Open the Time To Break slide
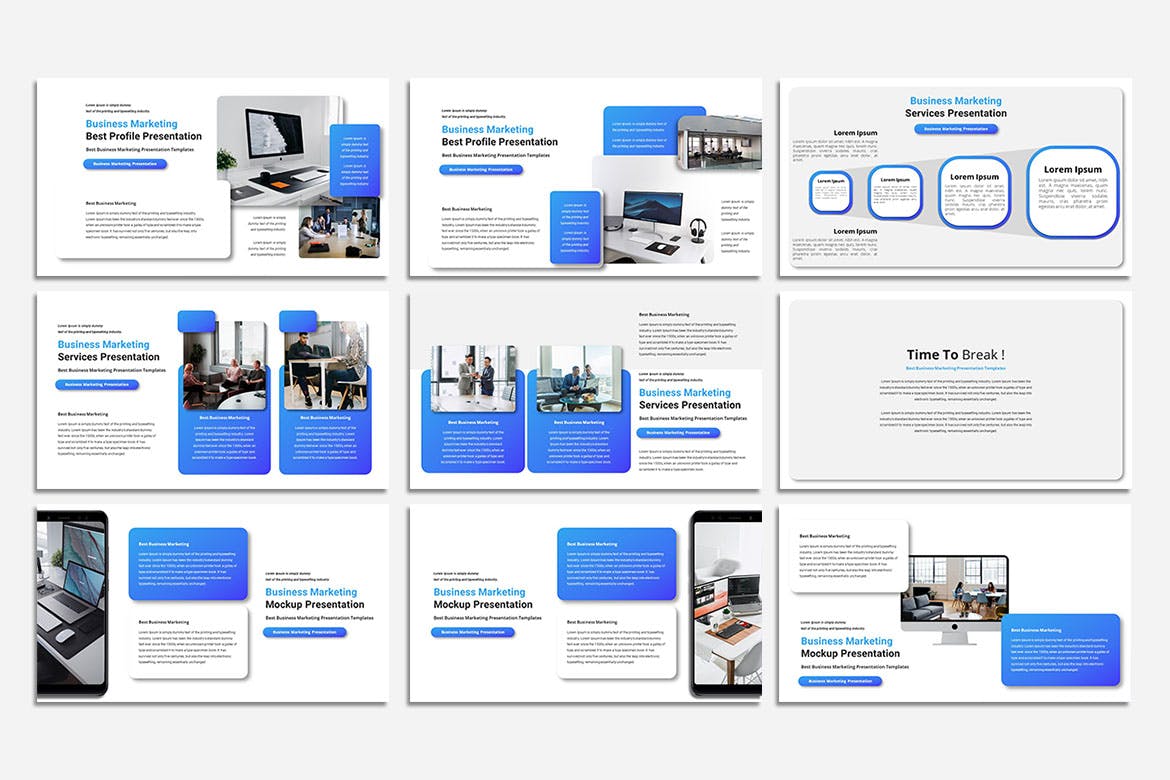The height and width of the screenshot is (780, 1170). tap(955, 390)
